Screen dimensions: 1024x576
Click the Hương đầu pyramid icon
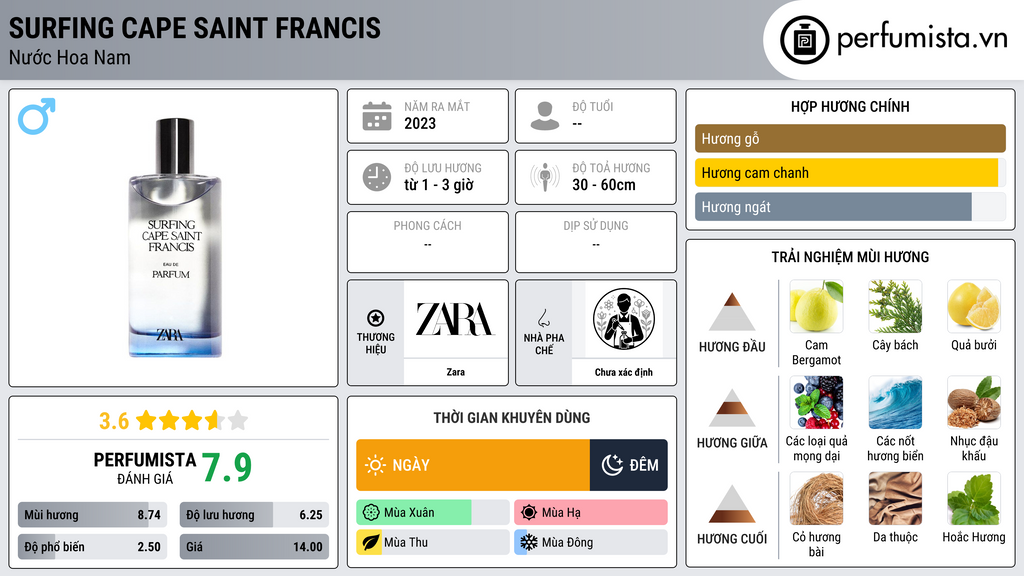(x=732, y=312)
